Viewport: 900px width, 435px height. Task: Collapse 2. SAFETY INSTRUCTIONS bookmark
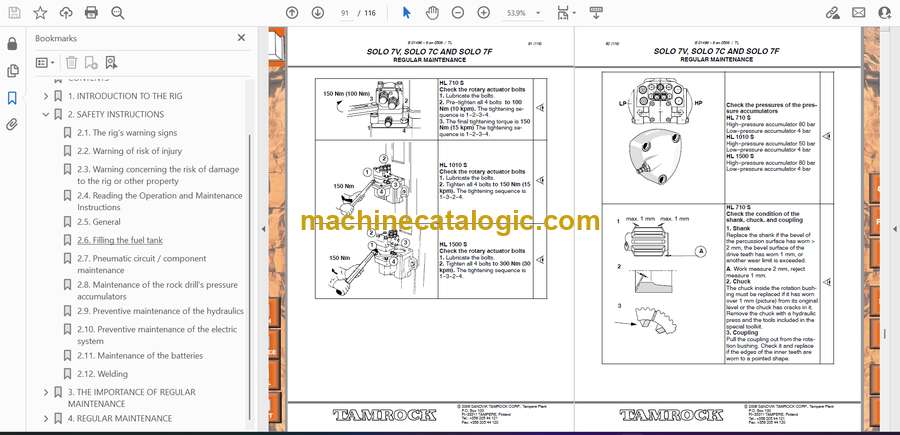[46, 115]
